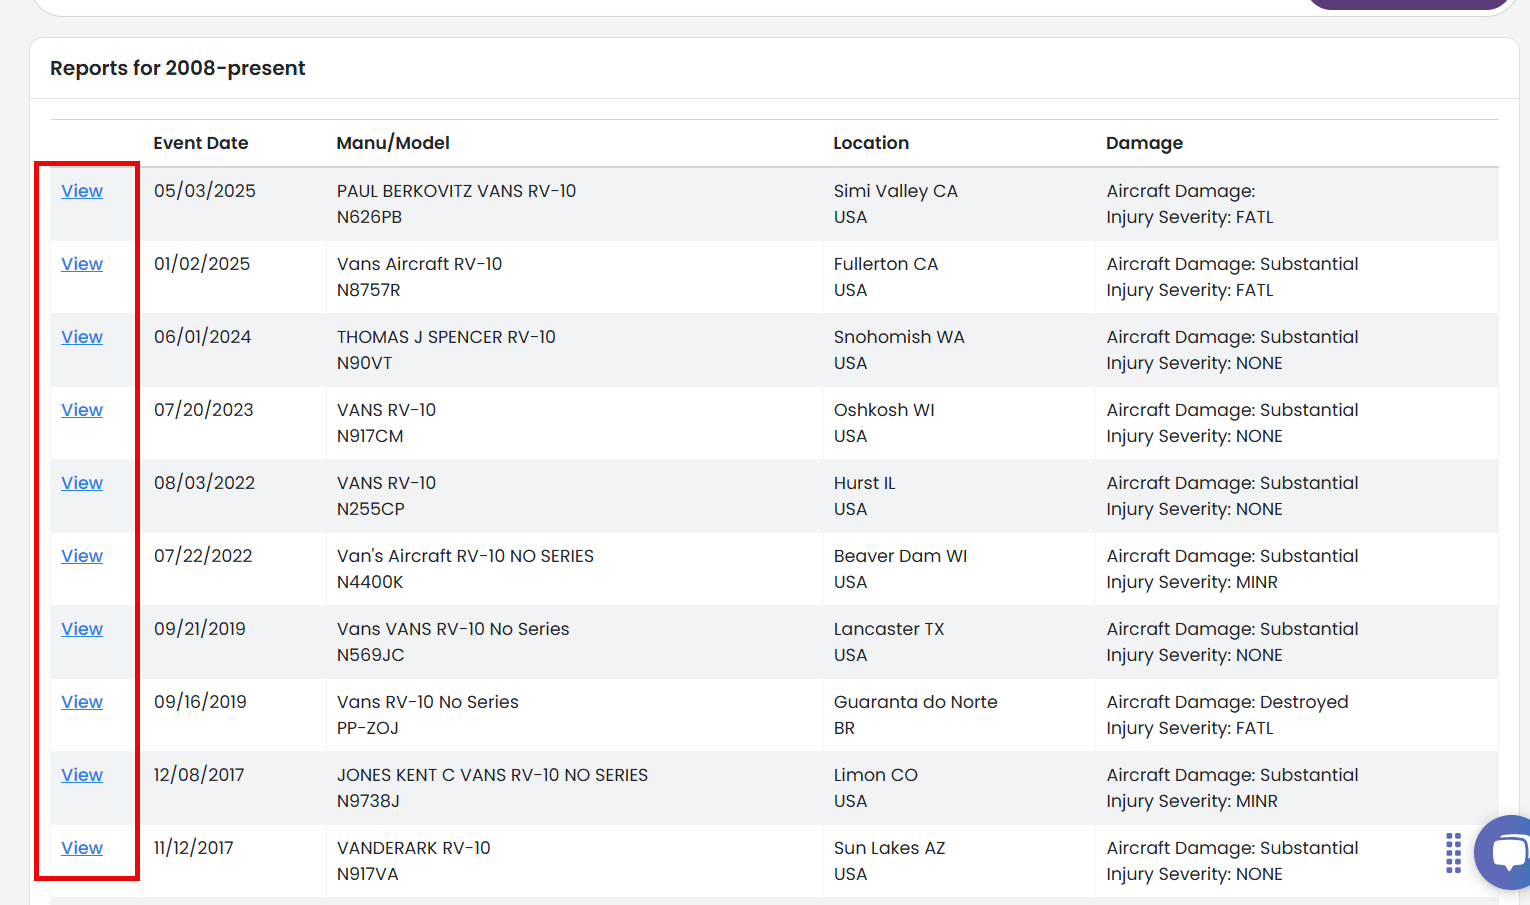
Task: Click the Limon CO location
Action: (876, 775)
